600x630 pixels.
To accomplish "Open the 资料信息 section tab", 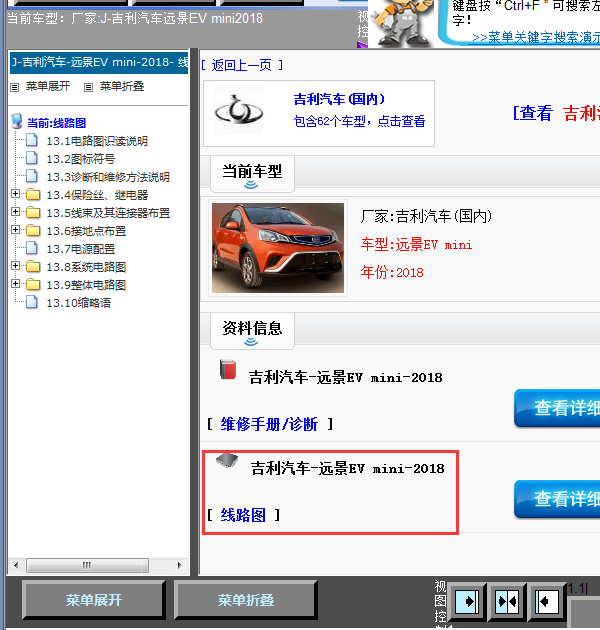I will pyautogui.click(x=252, y=331).
